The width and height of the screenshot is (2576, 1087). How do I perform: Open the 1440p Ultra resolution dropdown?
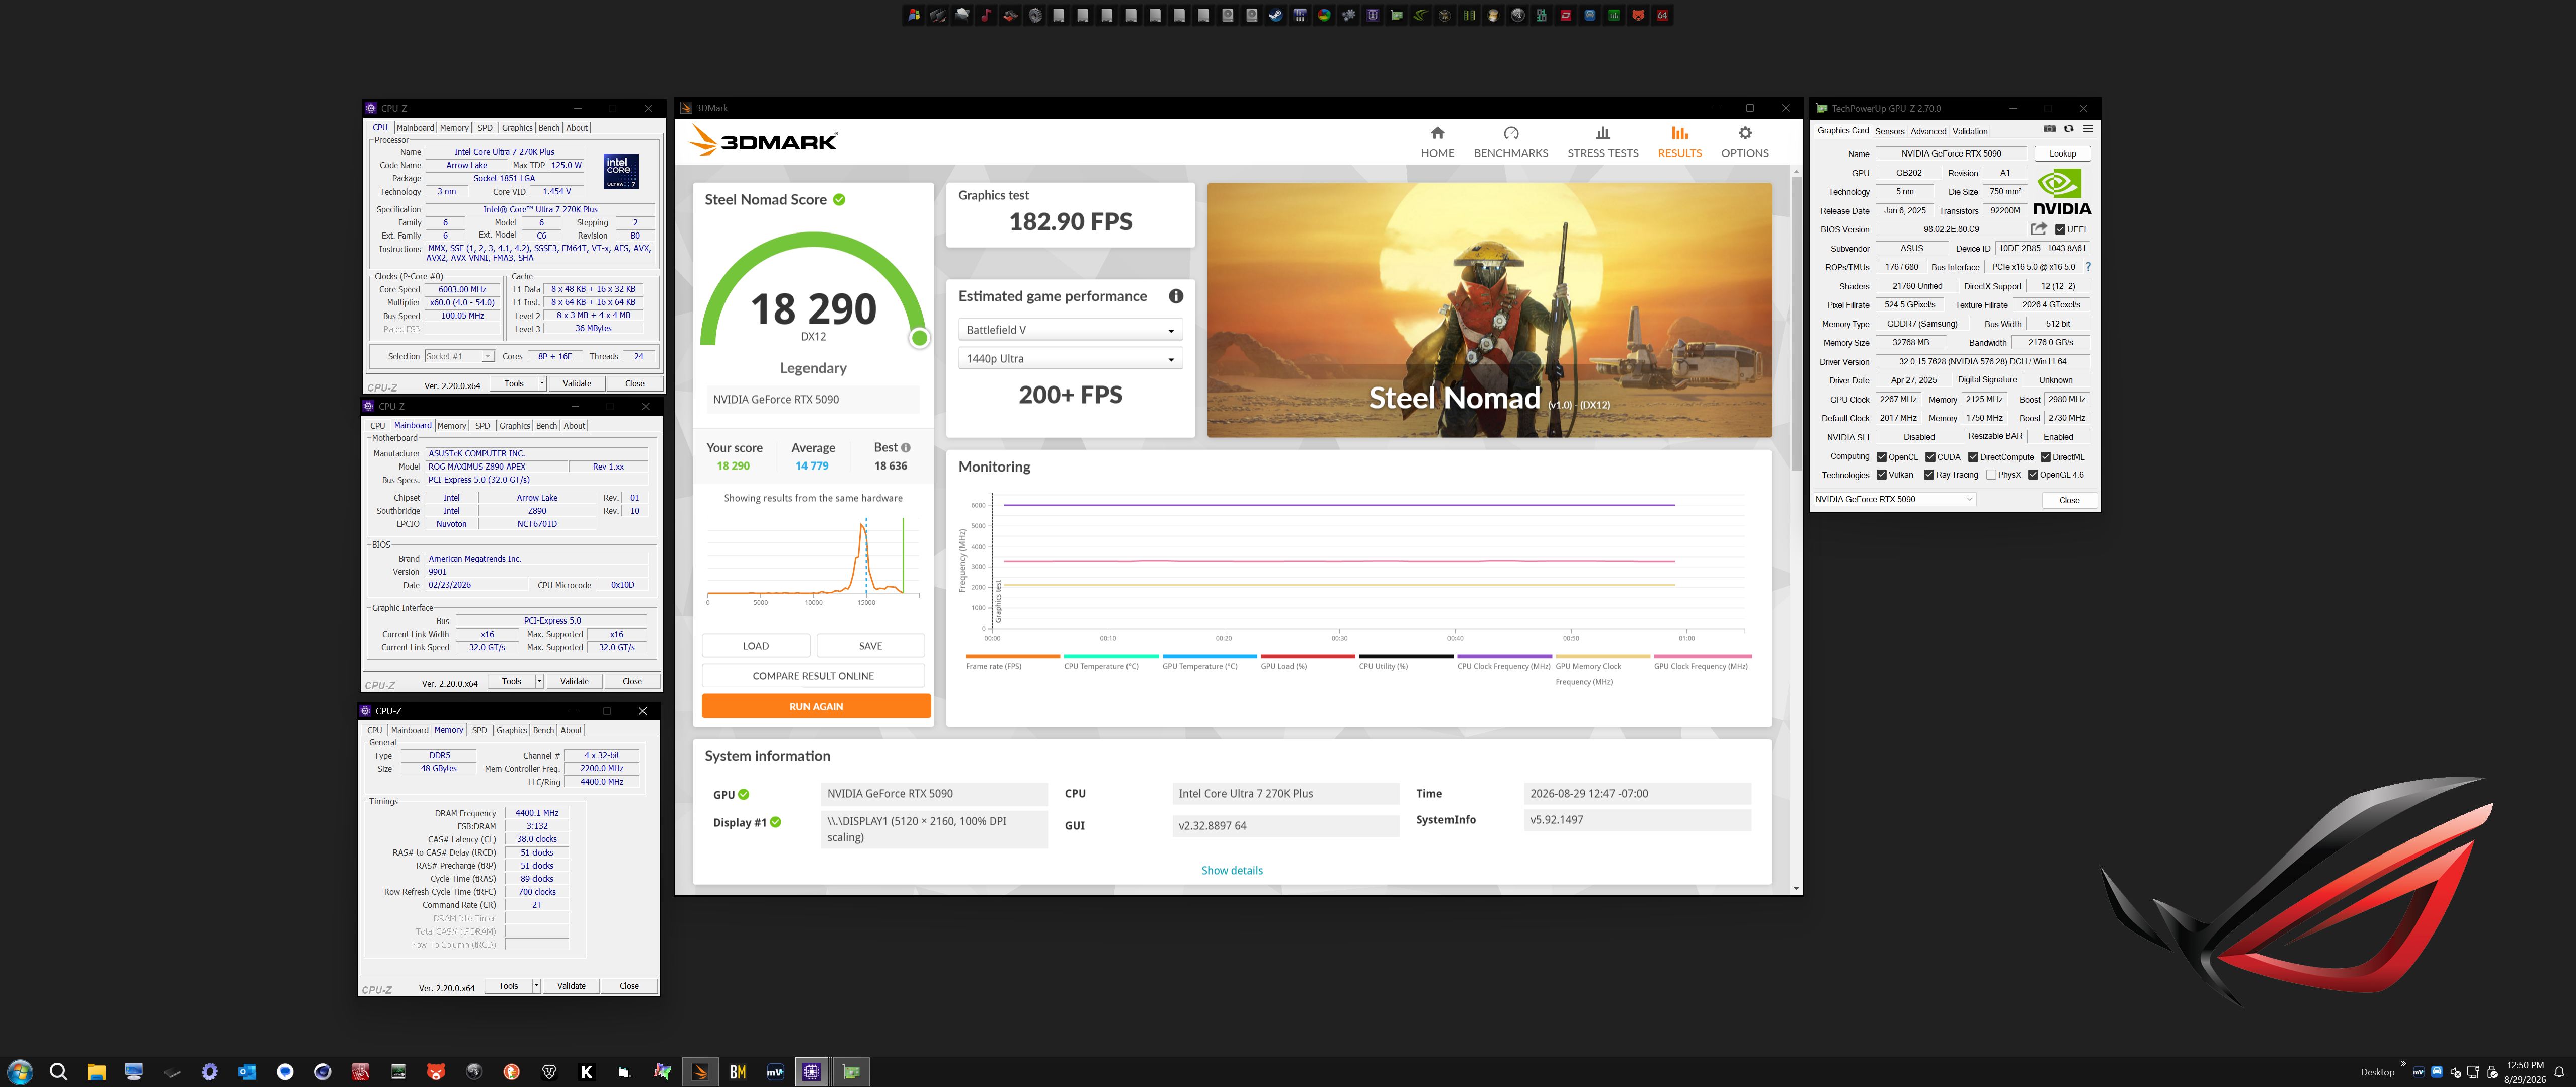point(1070,359)
